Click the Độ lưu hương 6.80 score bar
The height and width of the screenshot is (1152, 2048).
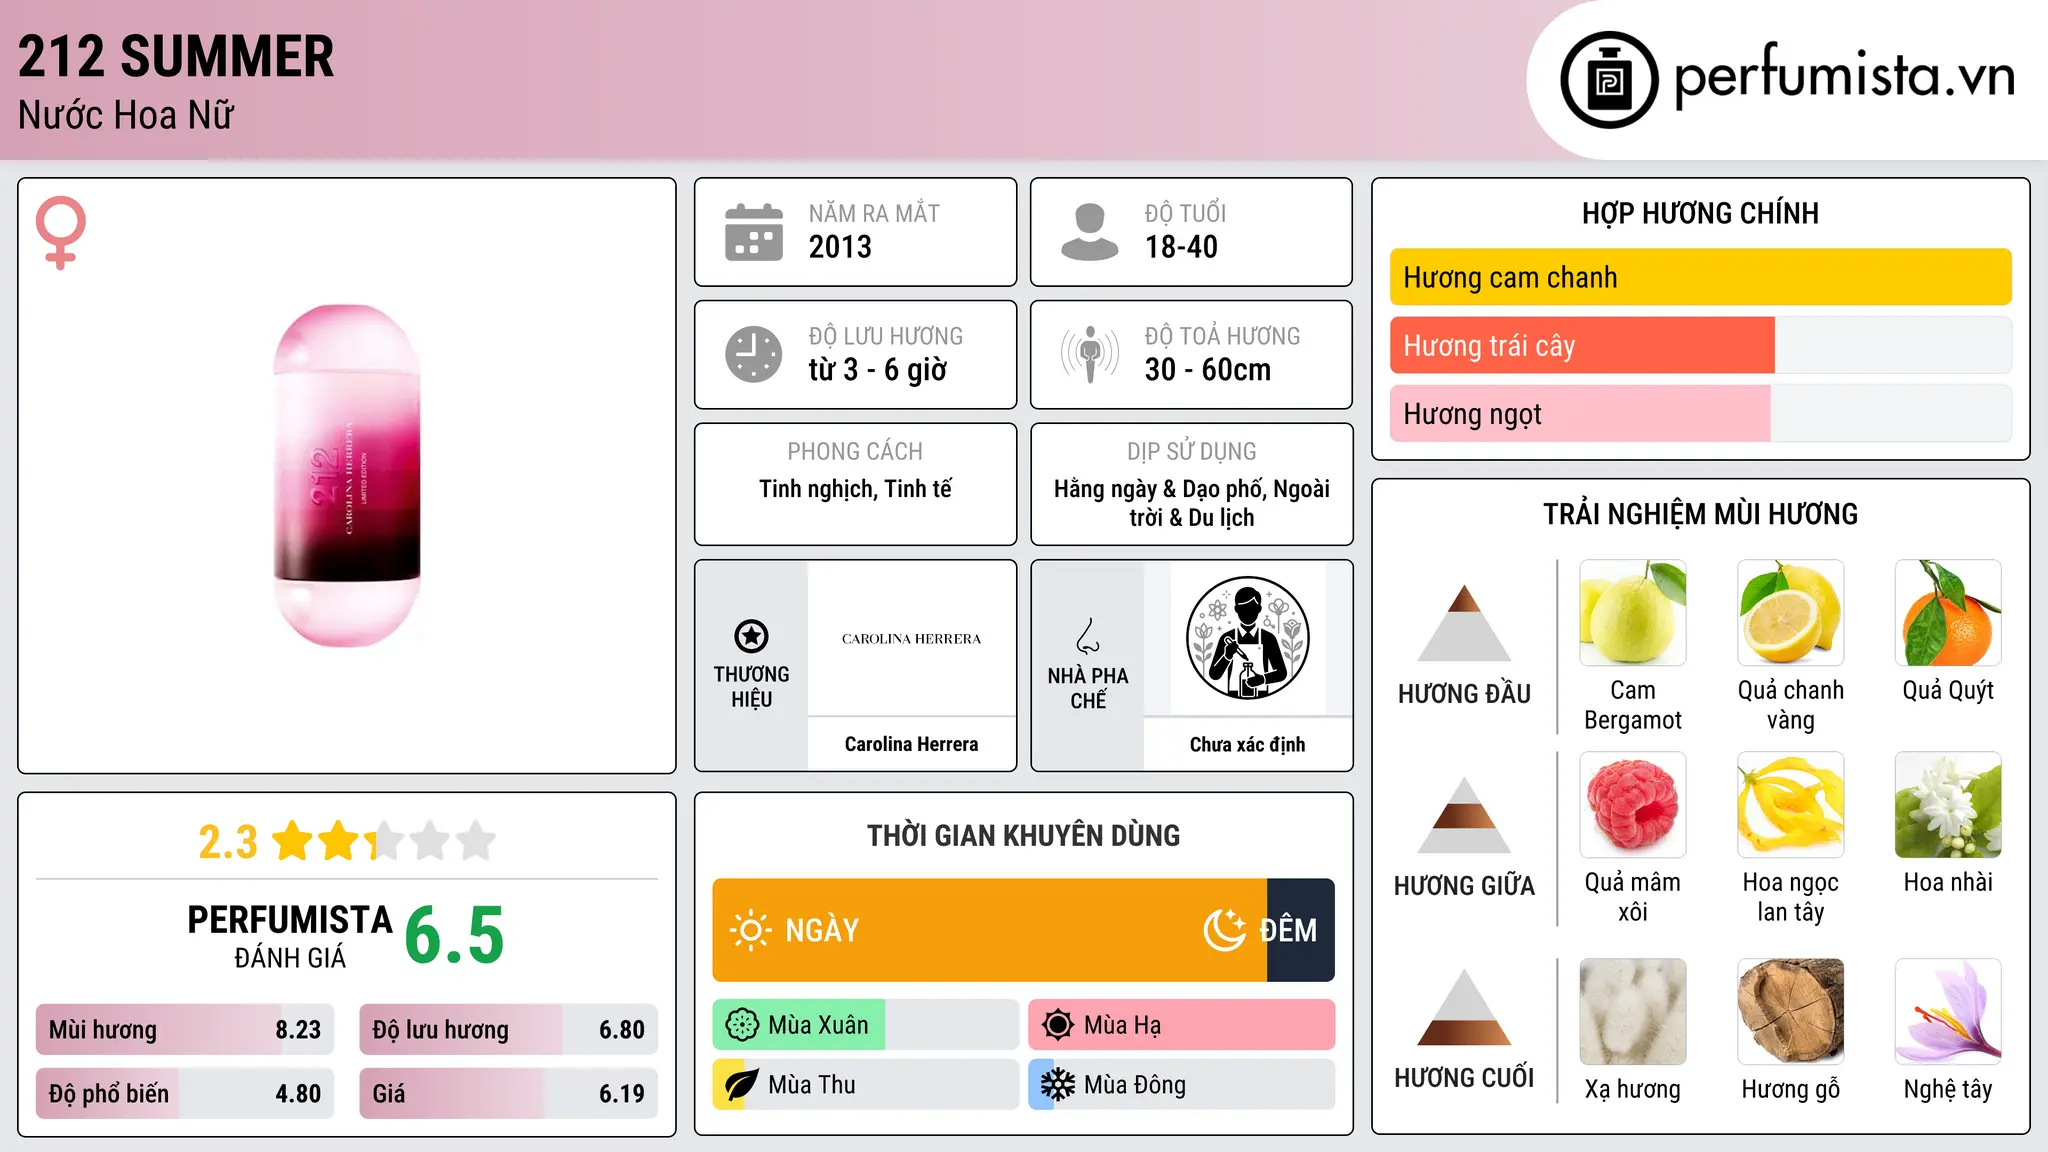point(508,1030)
